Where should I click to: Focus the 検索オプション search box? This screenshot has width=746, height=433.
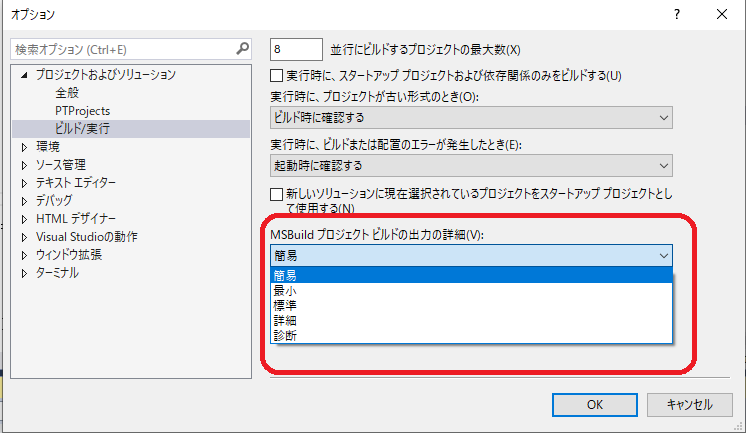(x=120, y=49)
